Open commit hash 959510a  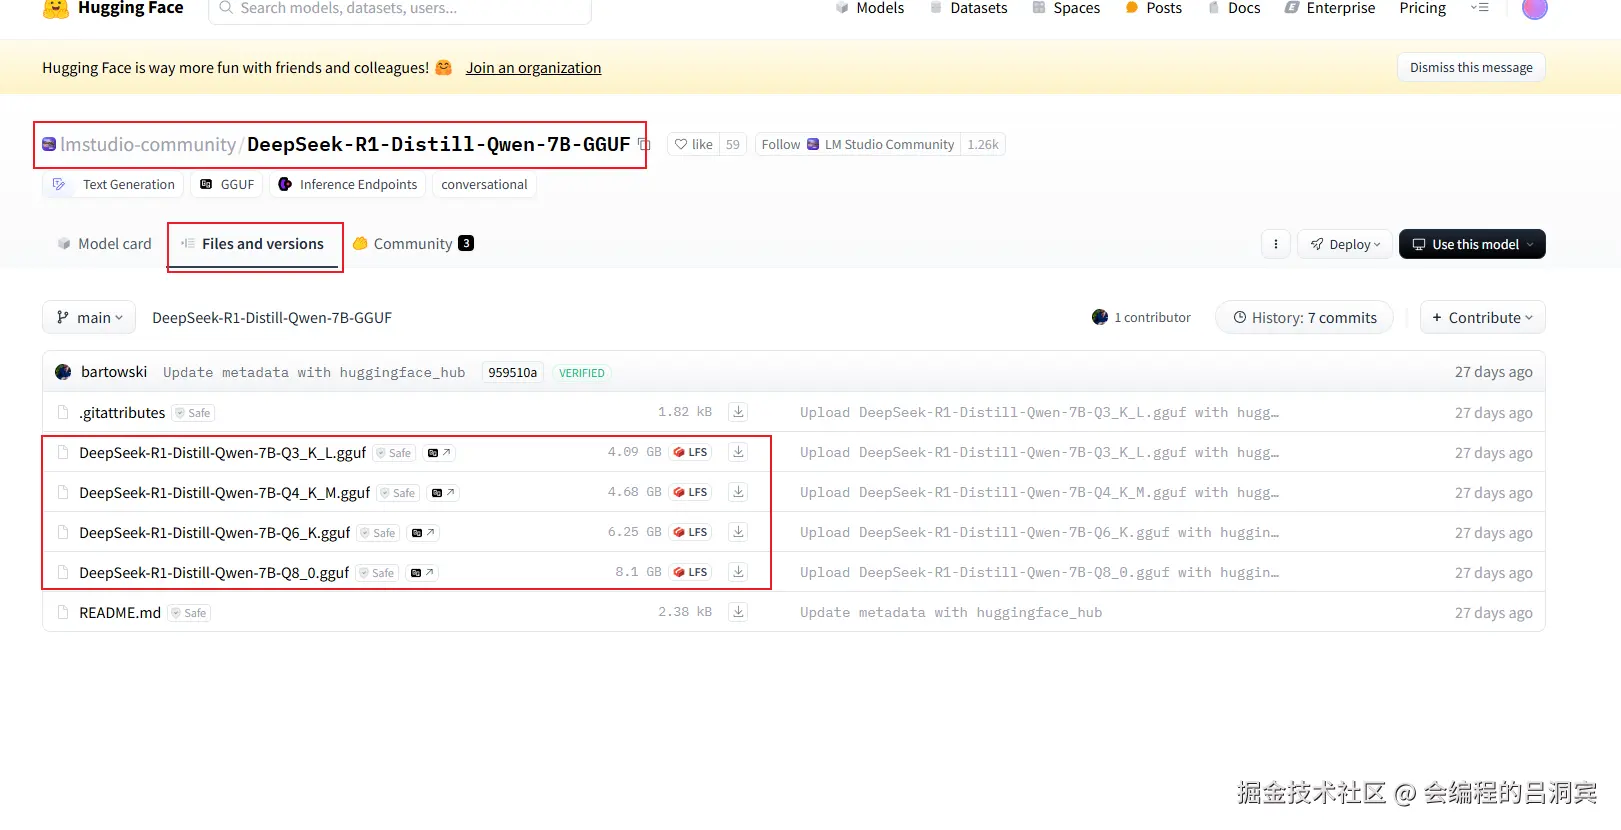[x=512, y=372]
